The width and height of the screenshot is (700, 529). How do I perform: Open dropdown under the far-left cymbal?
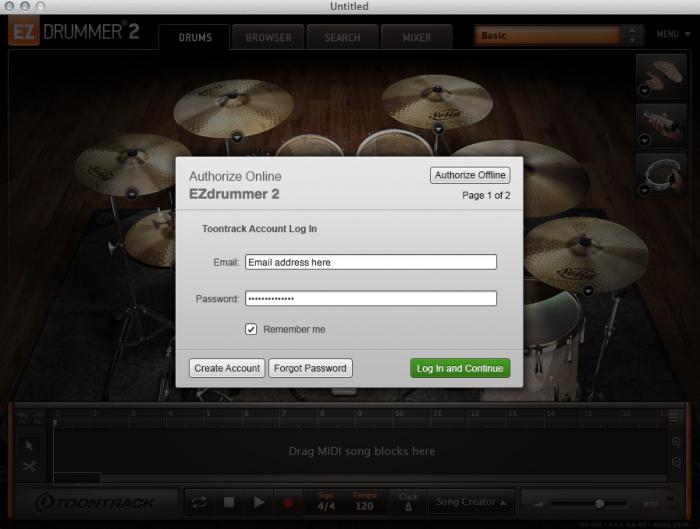click(x=132, y=194)
